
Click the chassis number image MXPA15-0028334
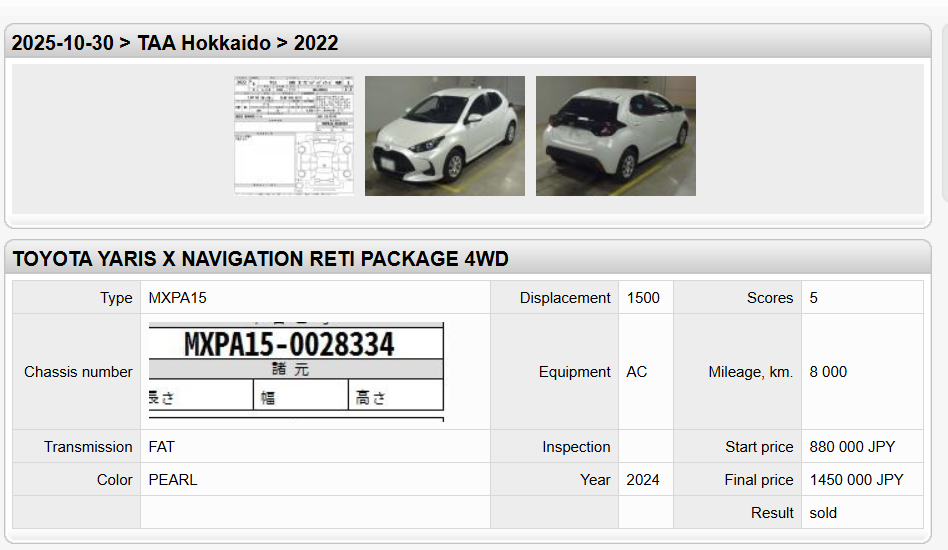(x=296, y=371)
